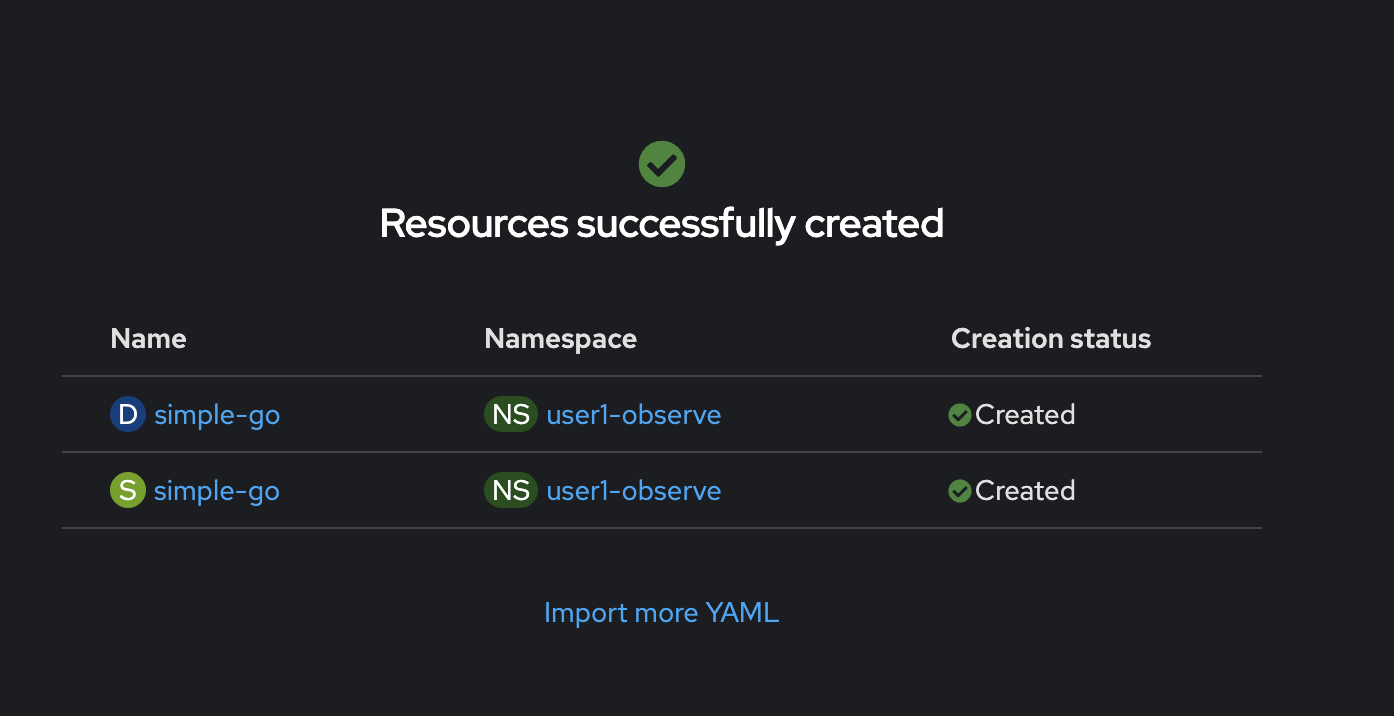Click the large green success checkmark icon
Image resolution: width=1394 pixels, height=716 pixels.
[662, 164]
